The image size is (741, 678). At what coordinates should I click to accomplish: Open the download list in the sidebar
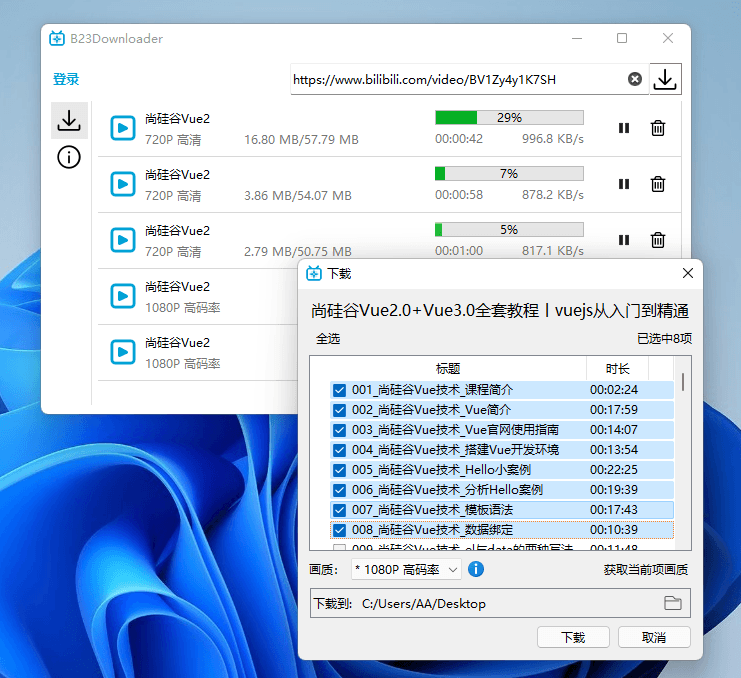[x=69, y=121]
